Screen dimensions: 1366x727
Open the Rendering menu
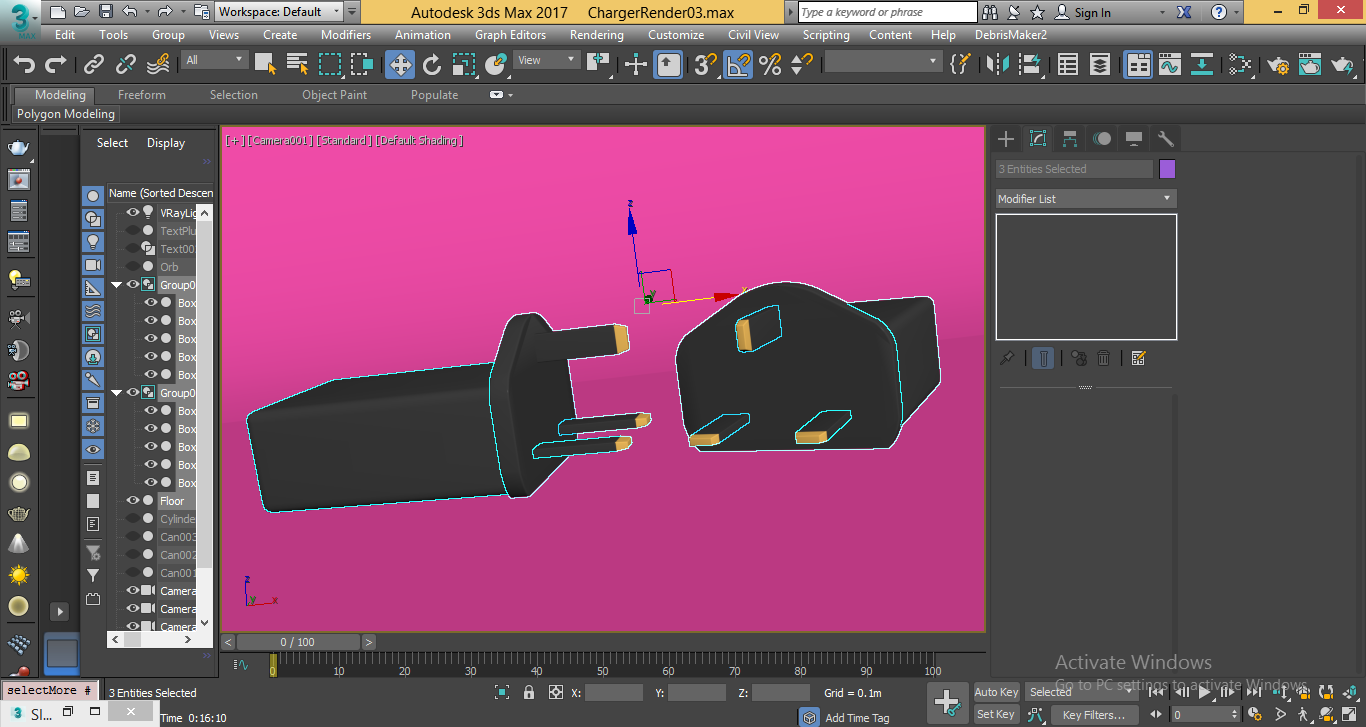coord(597,34)
